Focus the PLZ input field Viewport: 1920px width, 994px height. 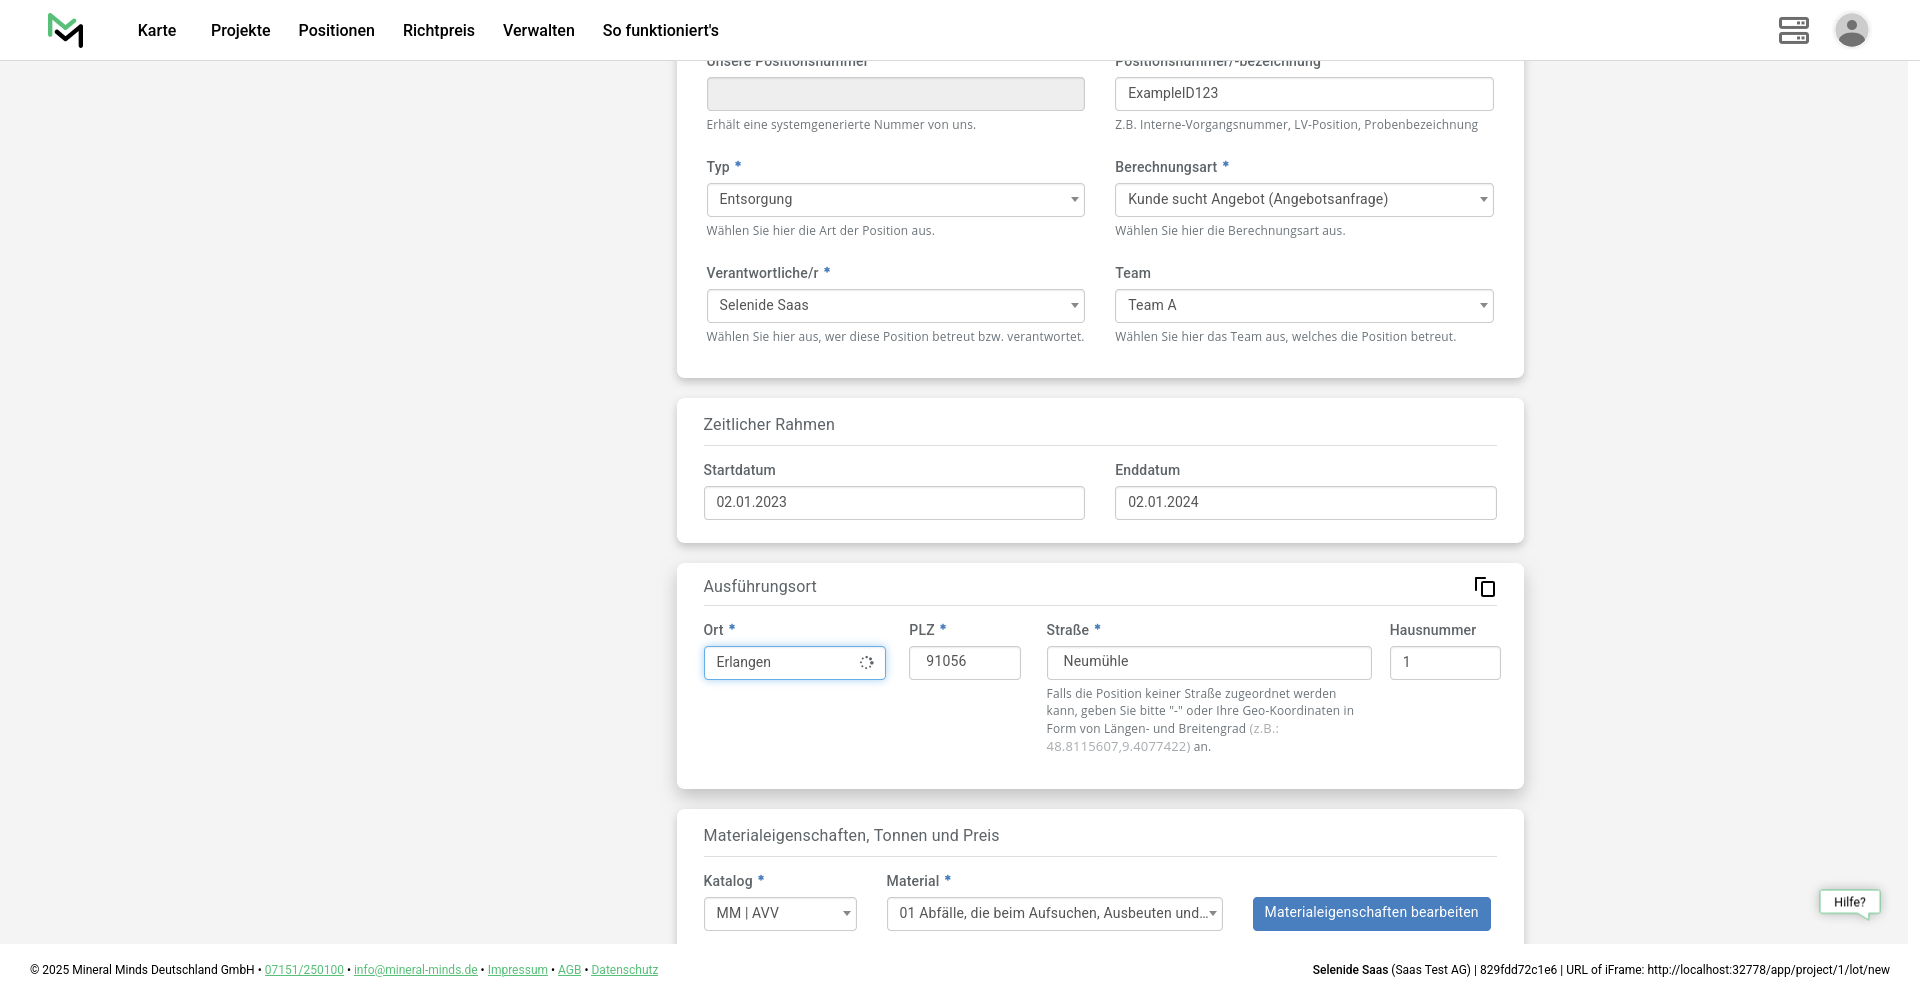(x=964, y=663)
